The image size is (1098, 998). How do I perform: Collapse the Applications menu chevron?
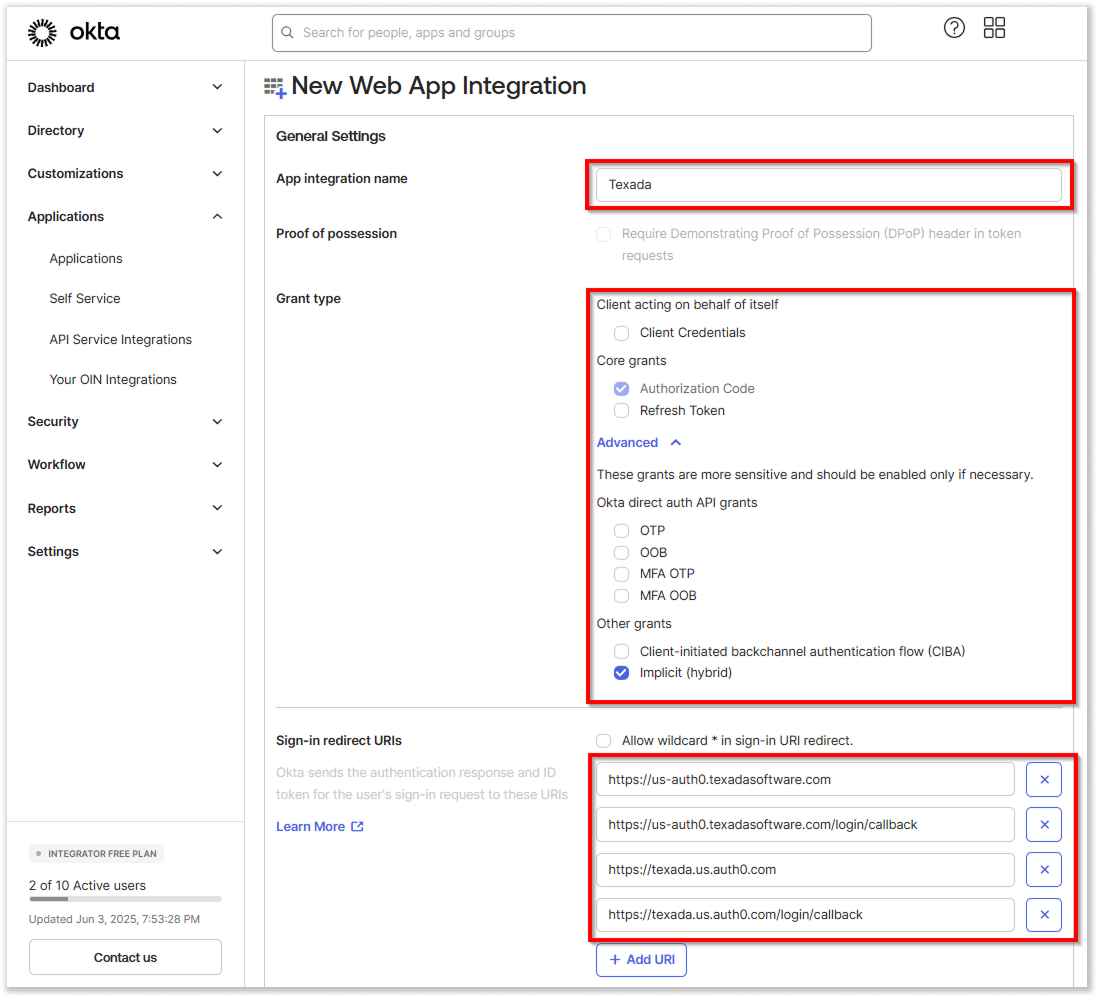[217, 216]
